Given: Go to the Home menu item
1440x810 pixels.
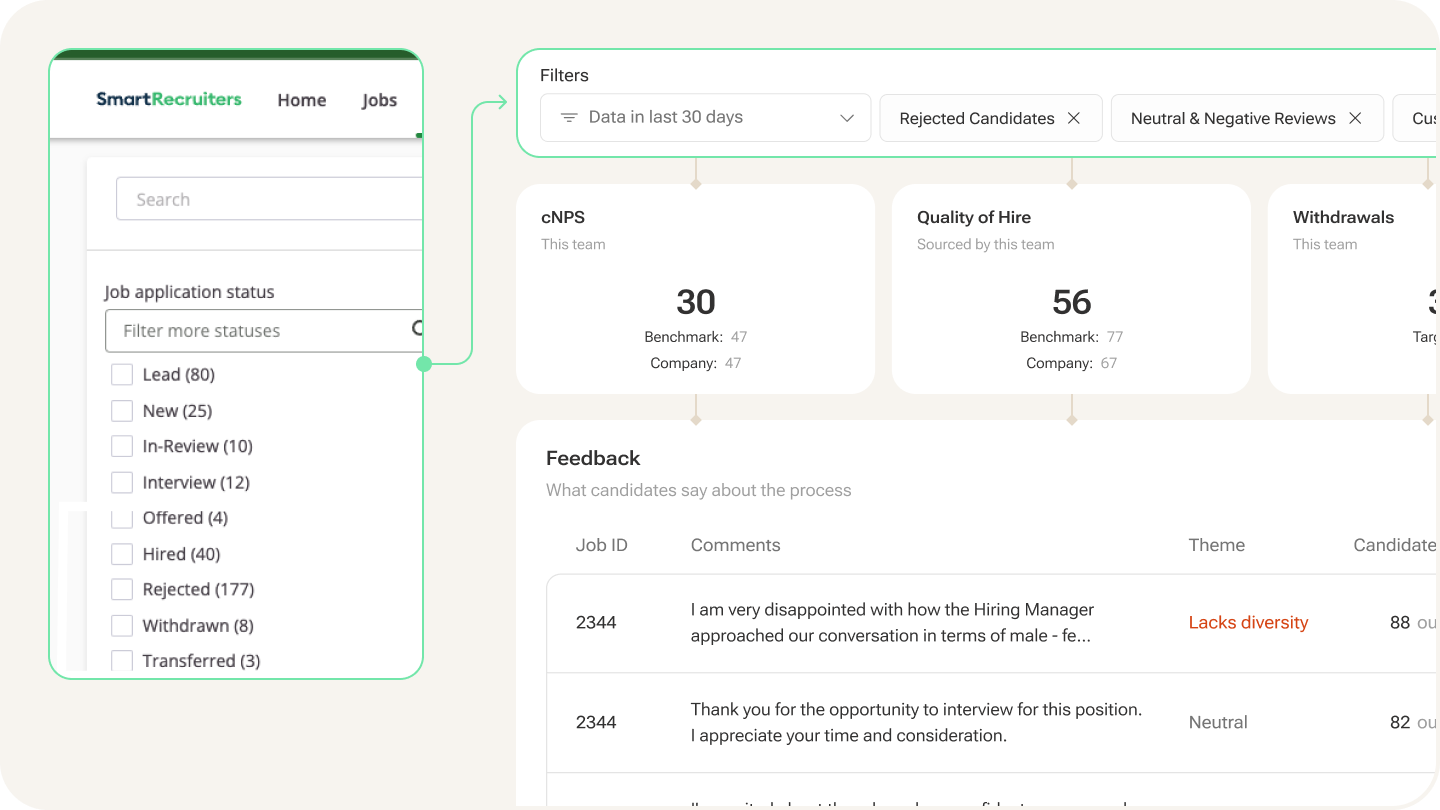Looking at the screenshot, I should pos(302,100).
